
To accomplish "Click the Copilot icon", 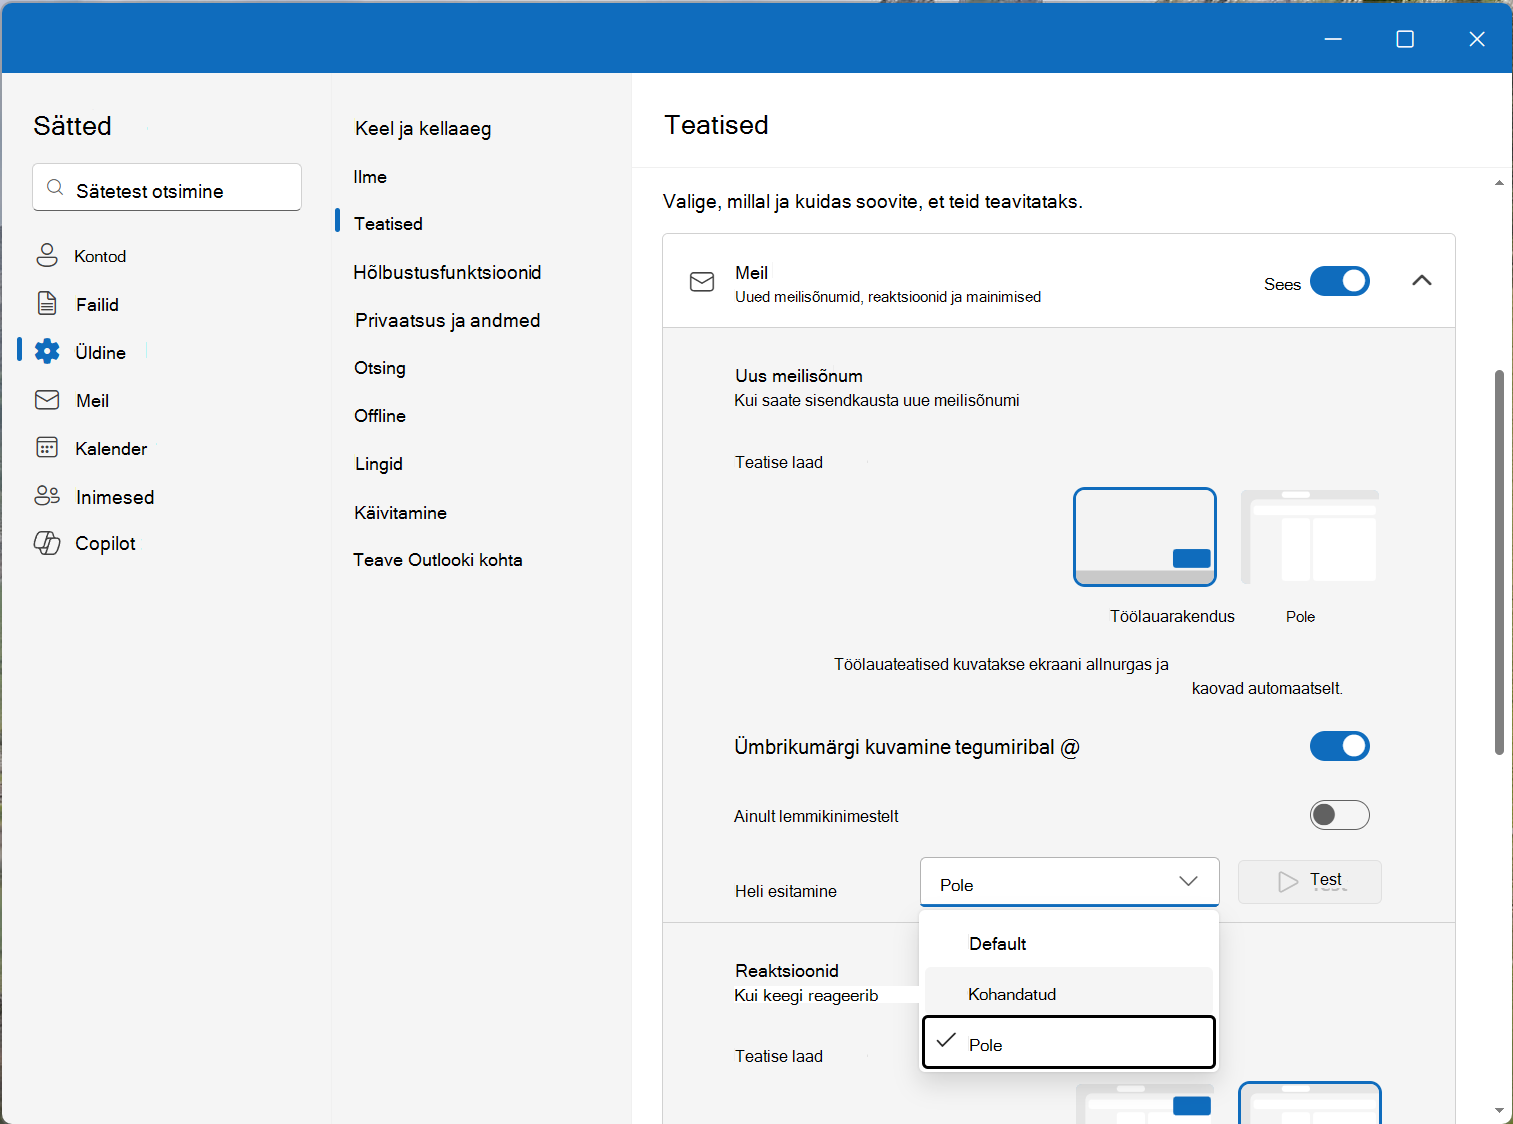I will 47,543.
